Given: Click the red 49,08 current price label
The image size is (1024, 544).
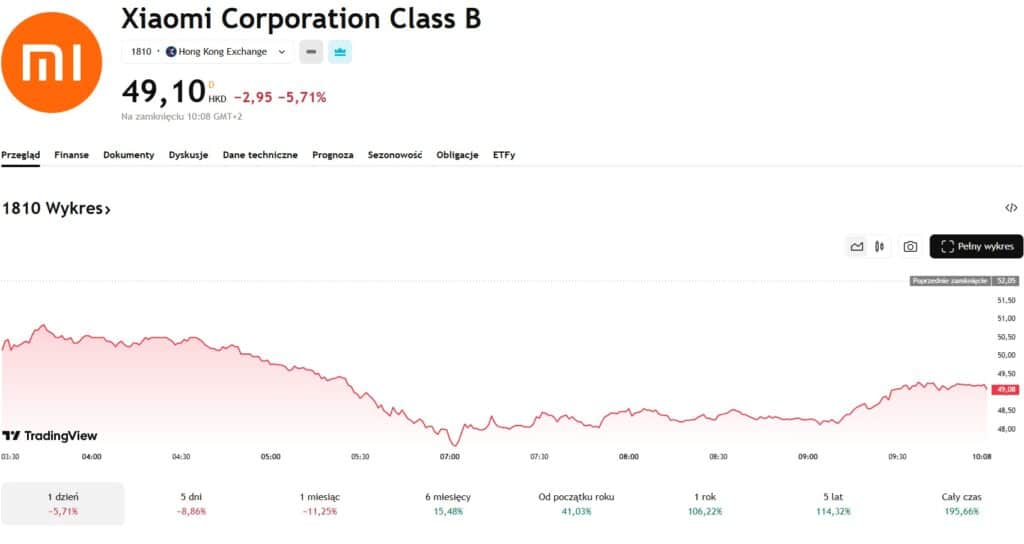Looking at the screenshot, I should tap(1006, 390).
